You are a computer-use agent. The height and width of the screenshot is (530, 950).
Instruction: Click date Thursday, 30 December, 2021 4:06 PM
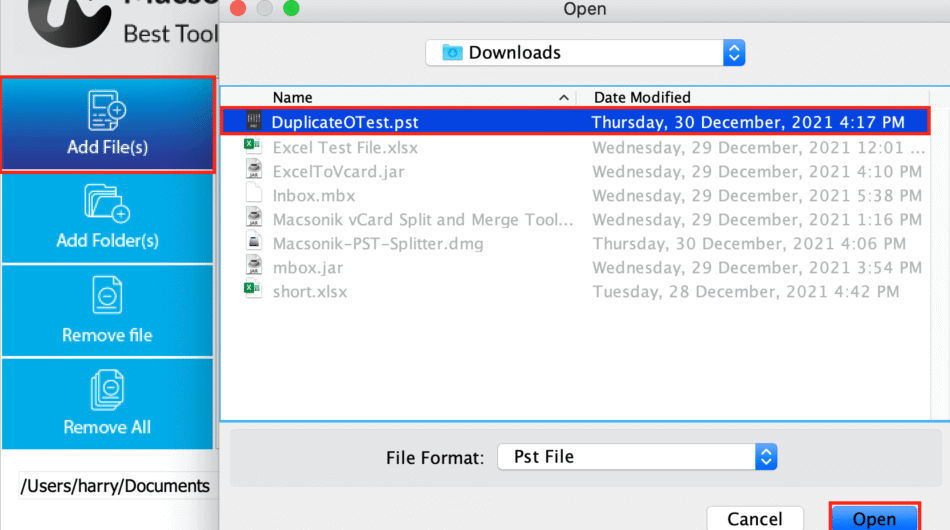click(x=749, y=243)
